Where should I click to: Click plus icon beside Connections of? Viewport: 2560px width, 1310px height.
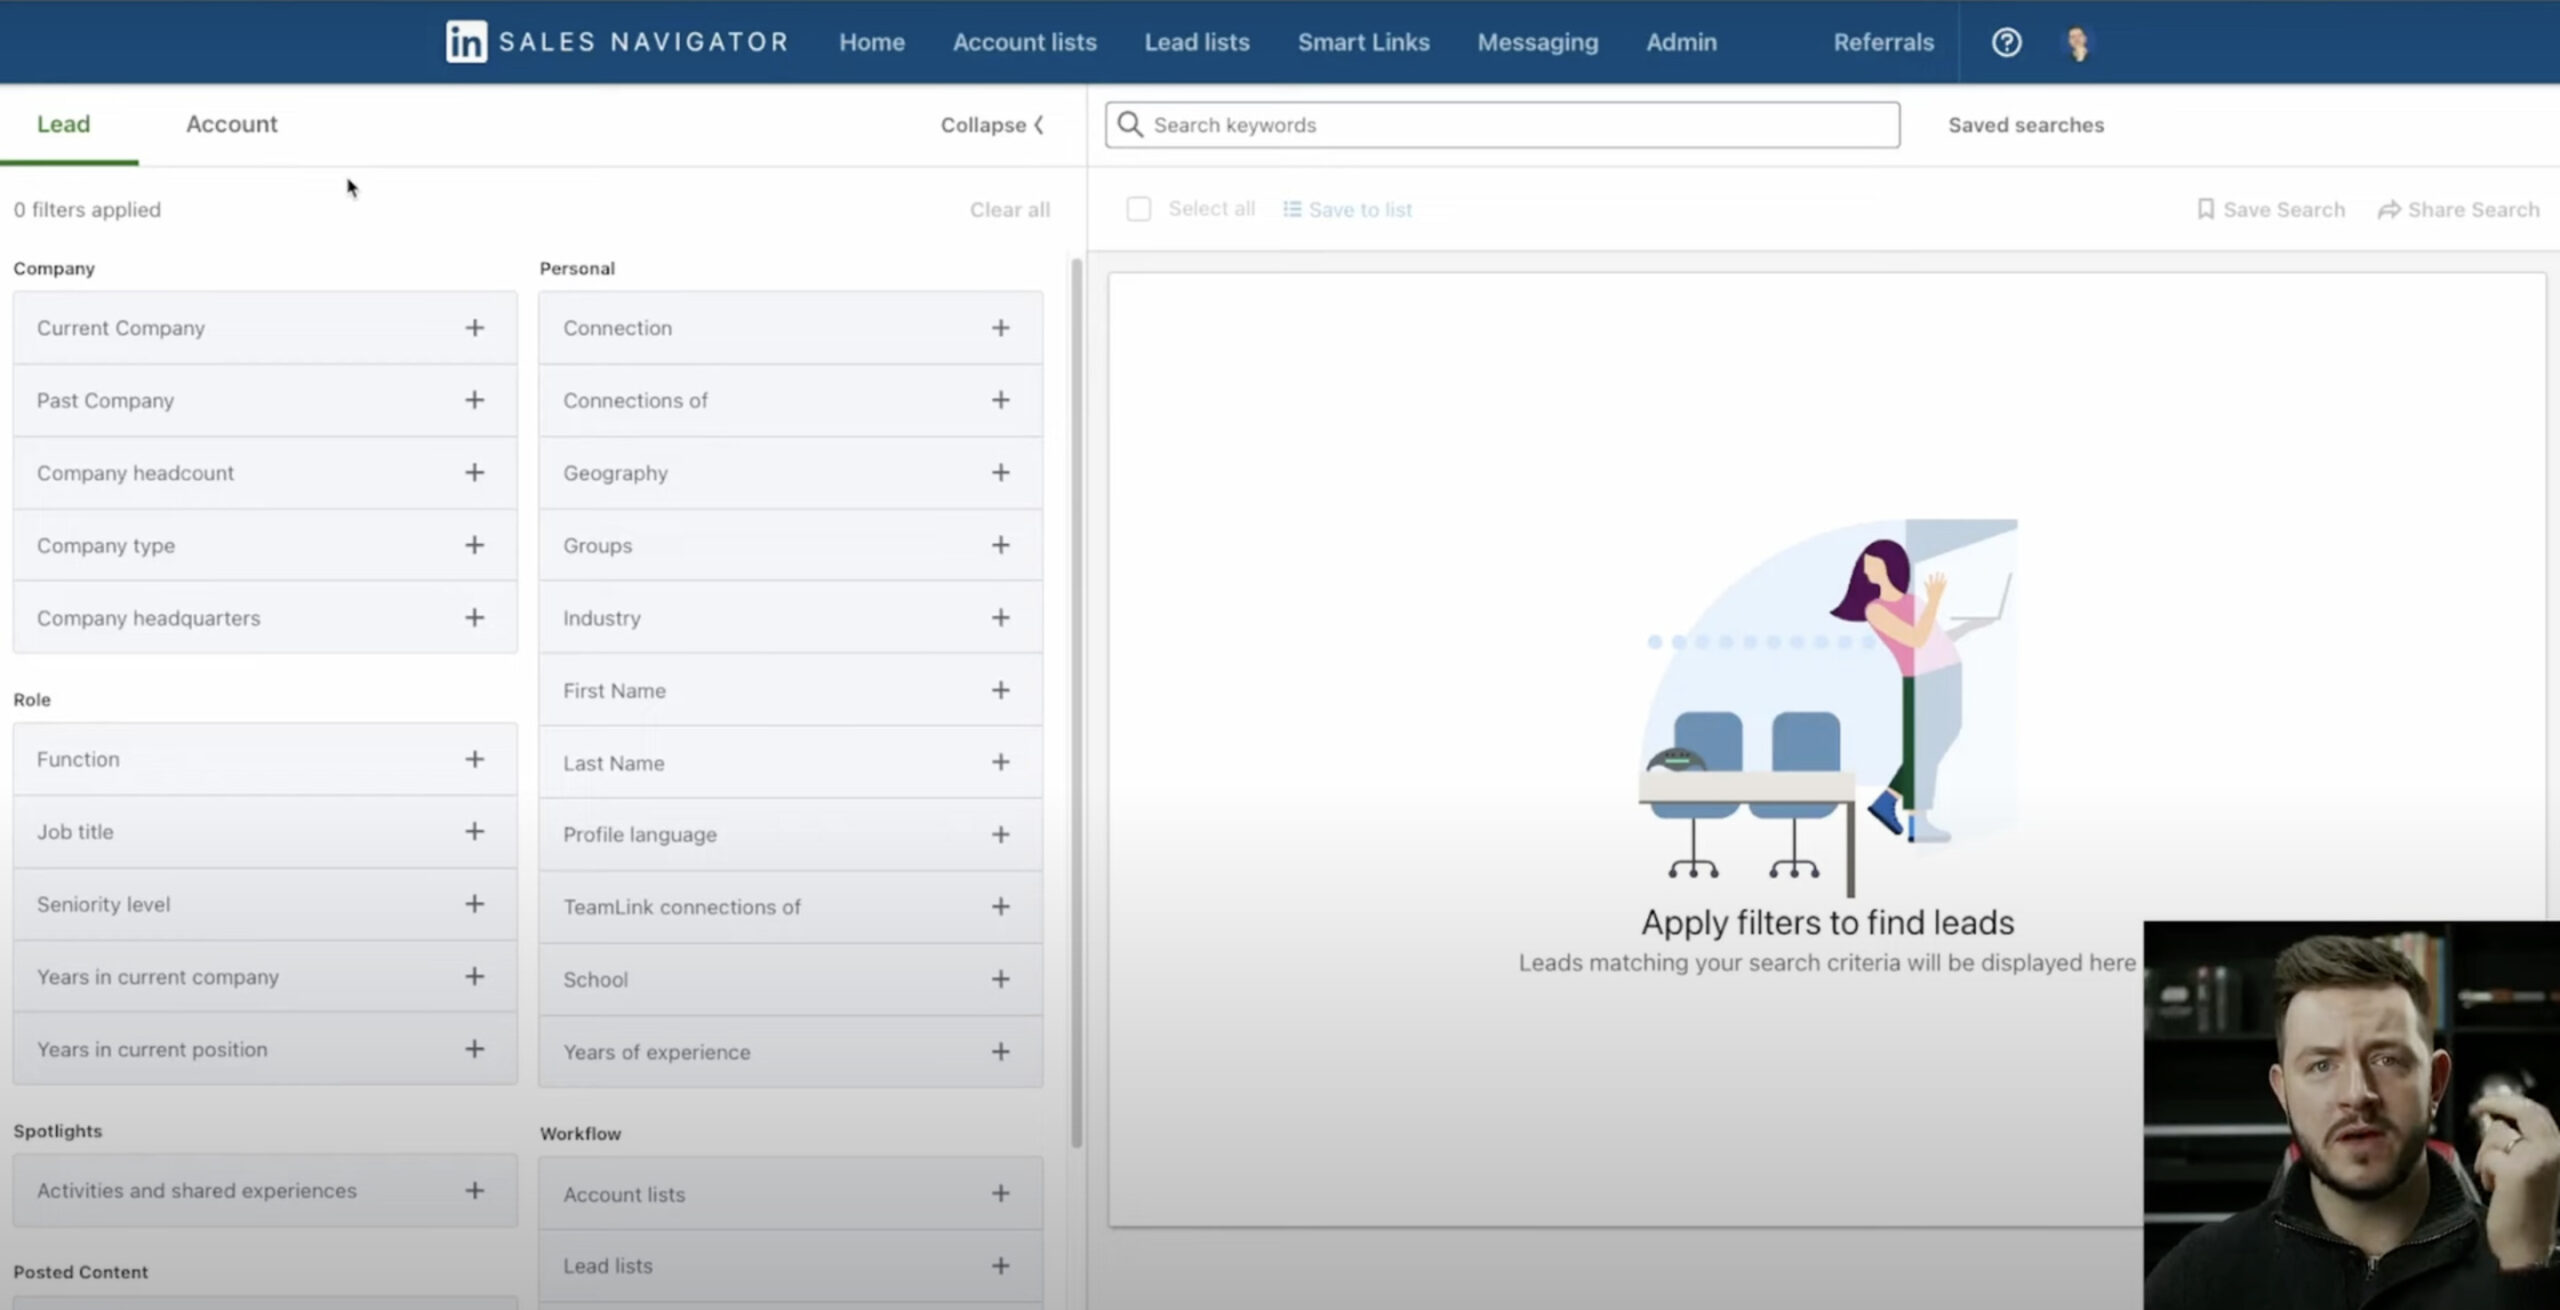[x=1001, y=400]
